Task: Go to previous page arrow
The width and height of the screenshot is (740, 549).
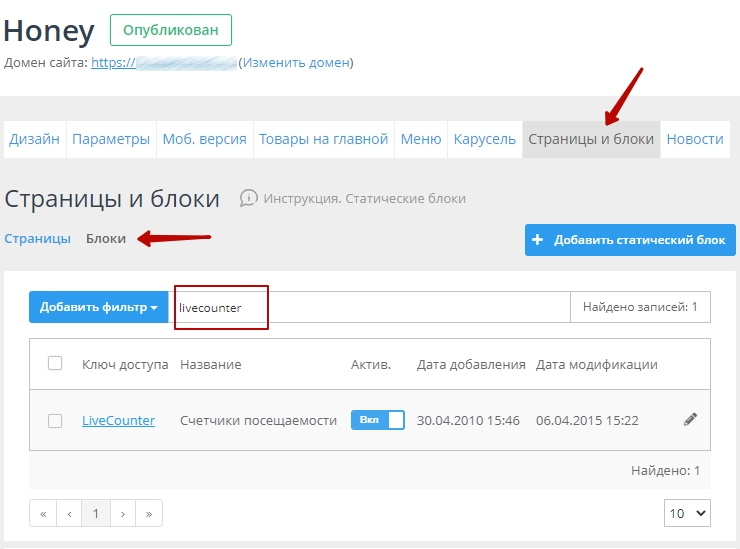Action: (69, 513)
